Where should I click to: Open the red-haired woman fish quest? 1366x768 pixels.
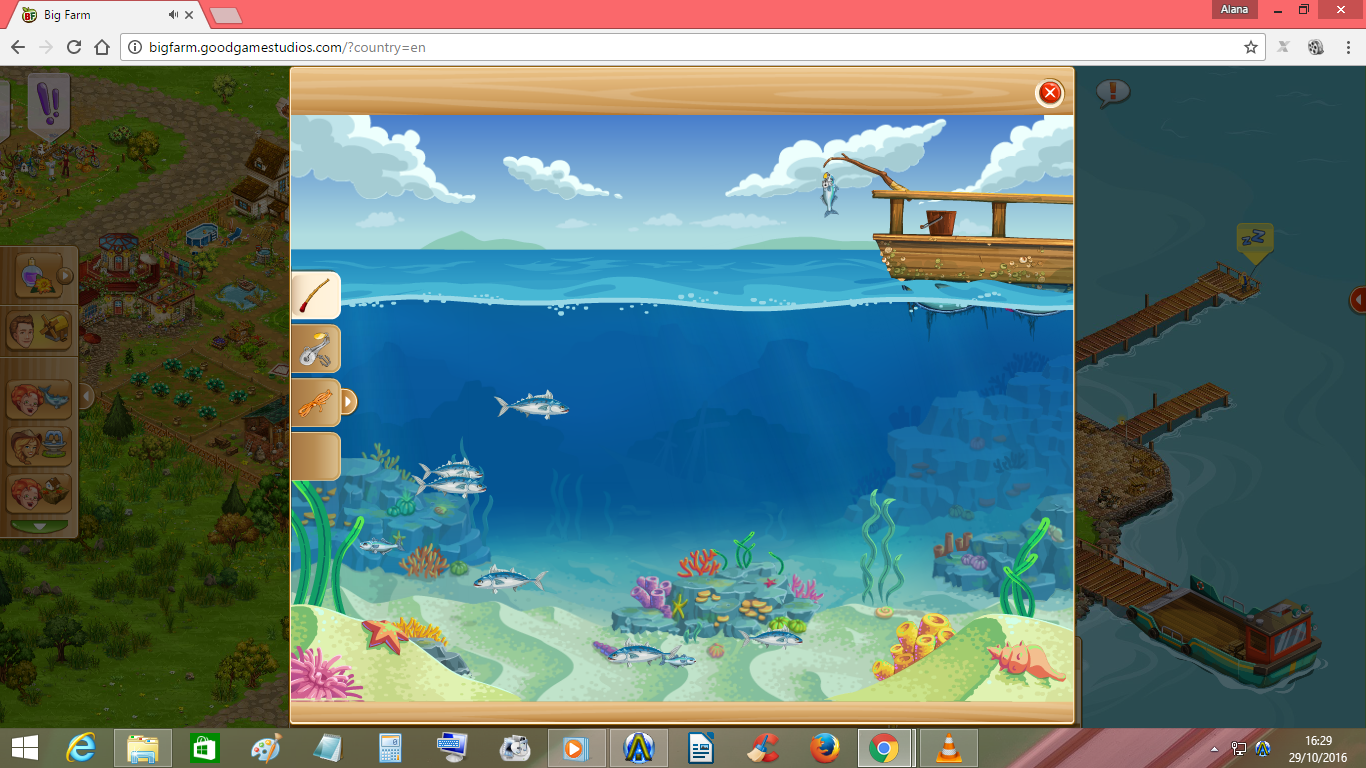pyautogui.click(x=40, y=398)
